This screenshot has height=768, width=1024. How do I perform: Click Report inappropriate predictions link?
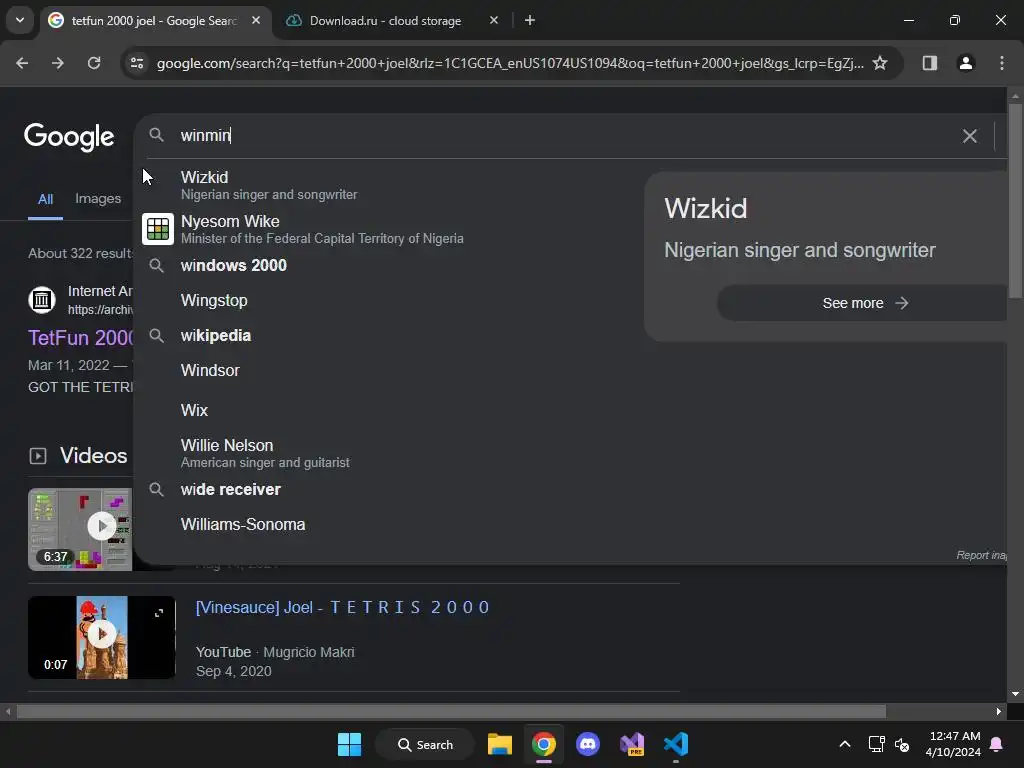(x=981, y=555)
